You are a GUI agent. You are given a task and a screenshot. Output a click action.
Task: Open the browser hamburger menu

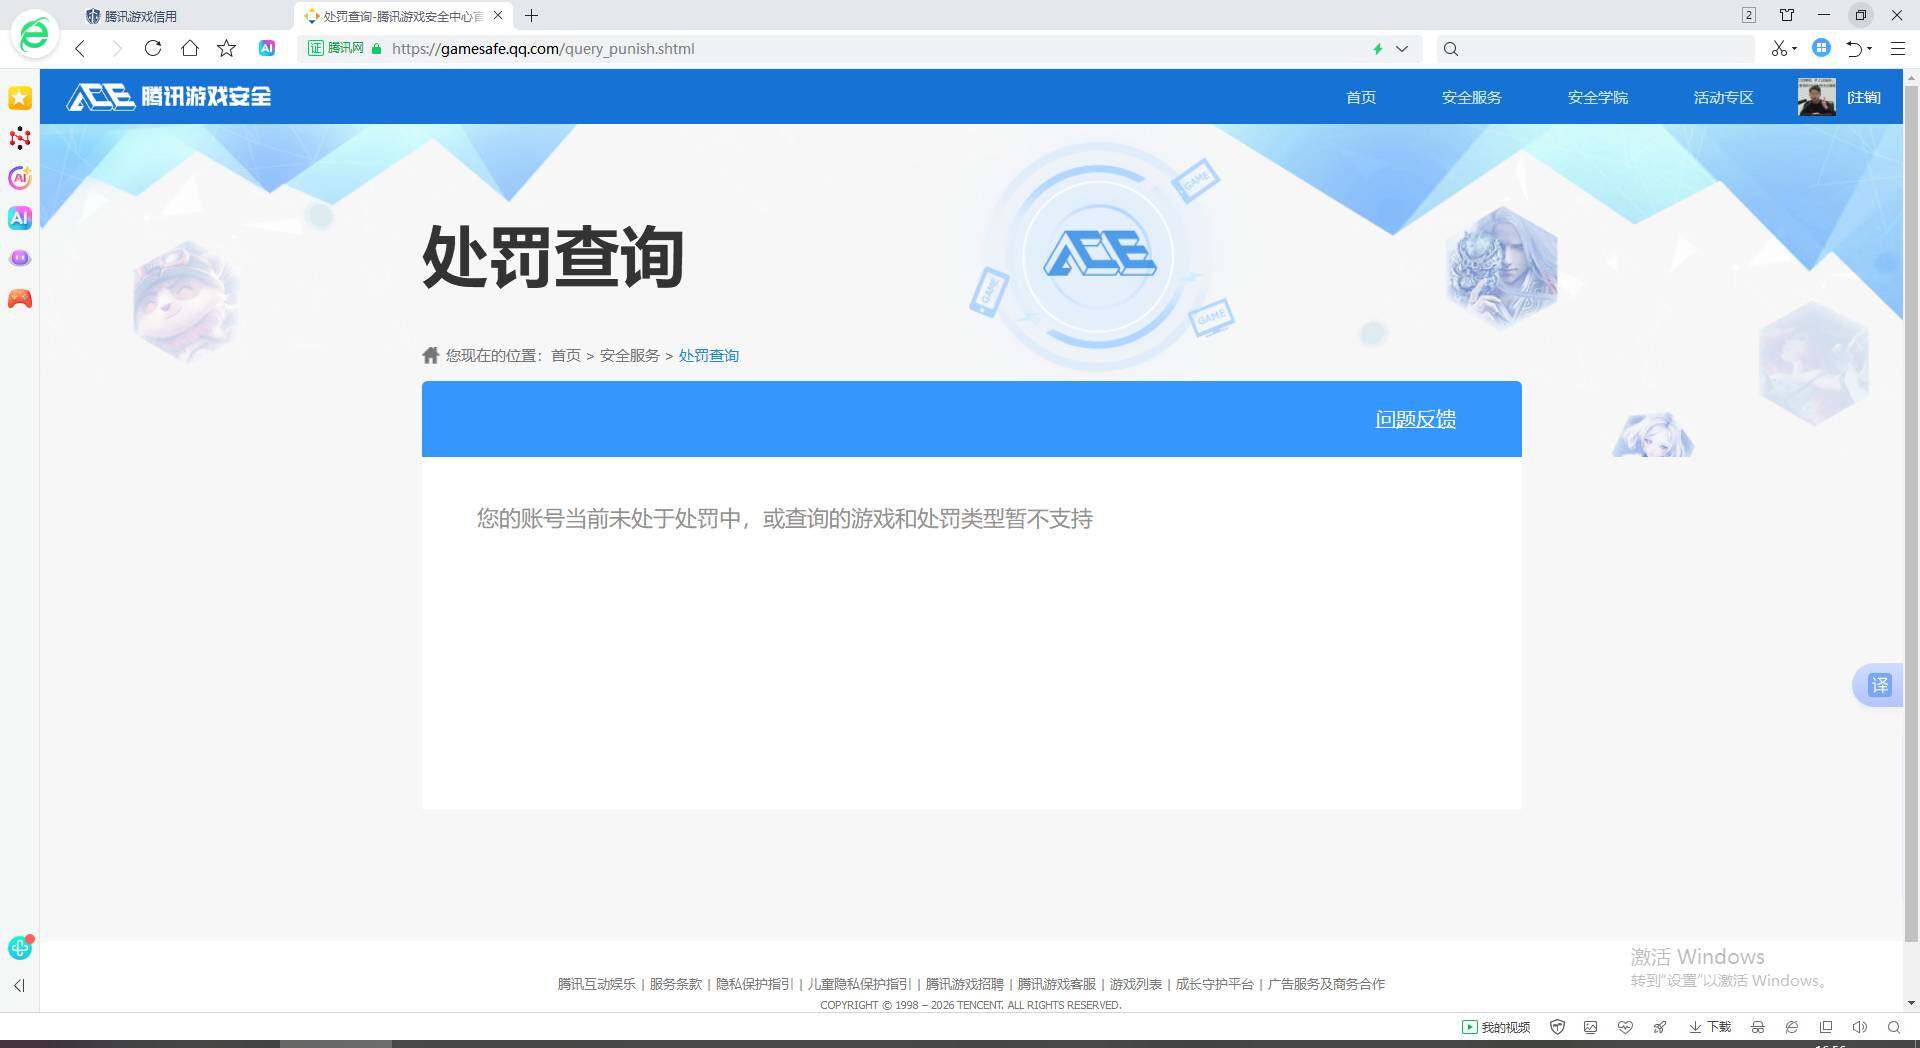(1897, 48)
